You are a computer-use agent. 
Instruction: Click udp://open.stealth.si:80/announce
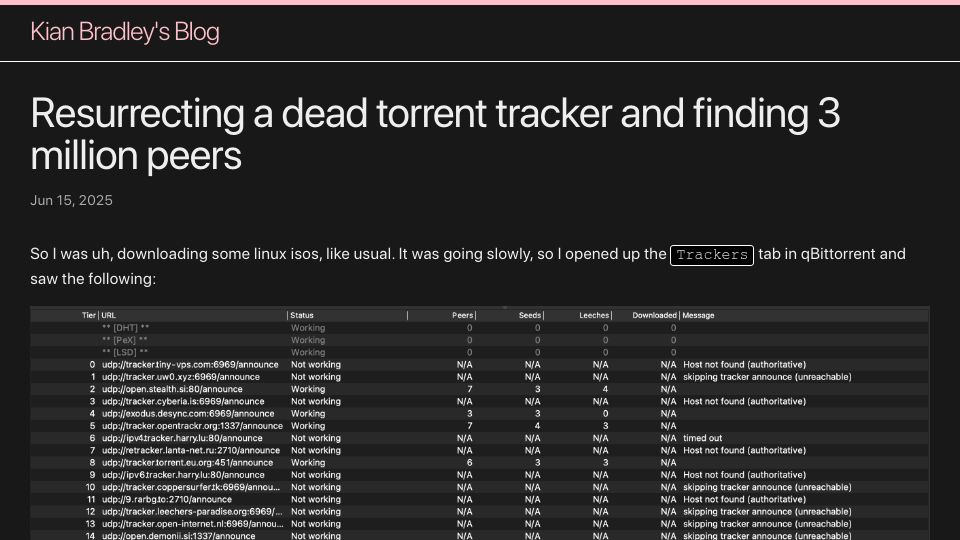click(x=172, y=389)
